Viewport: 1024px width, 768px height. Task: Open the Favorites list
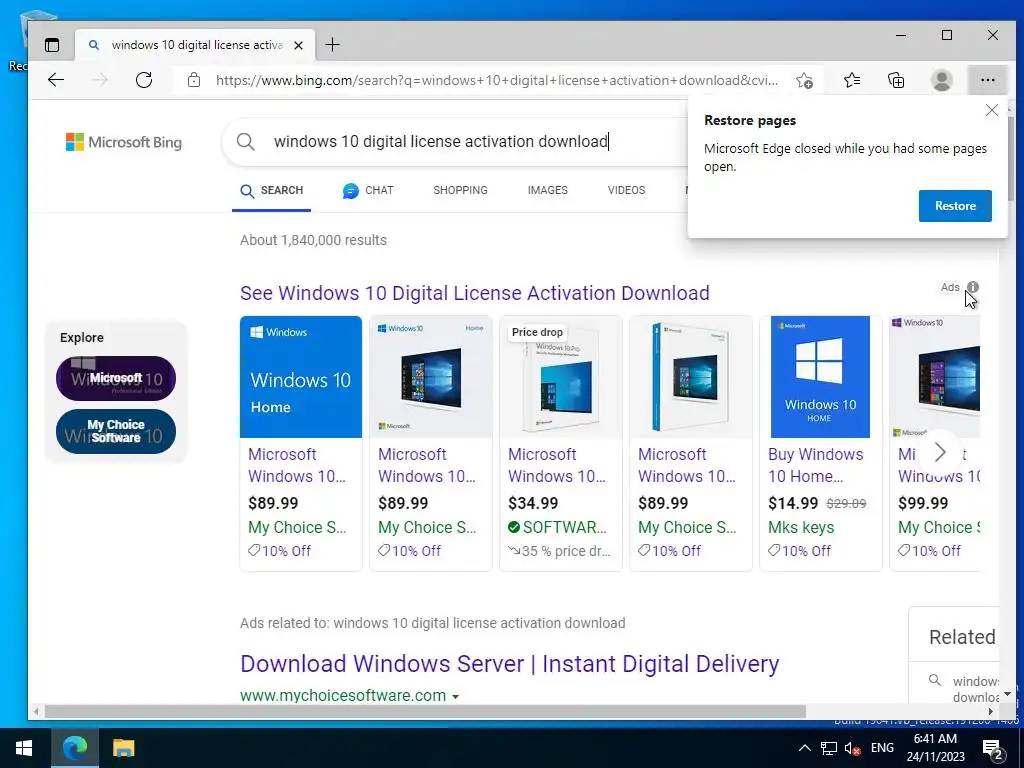[x=852, y=80]
